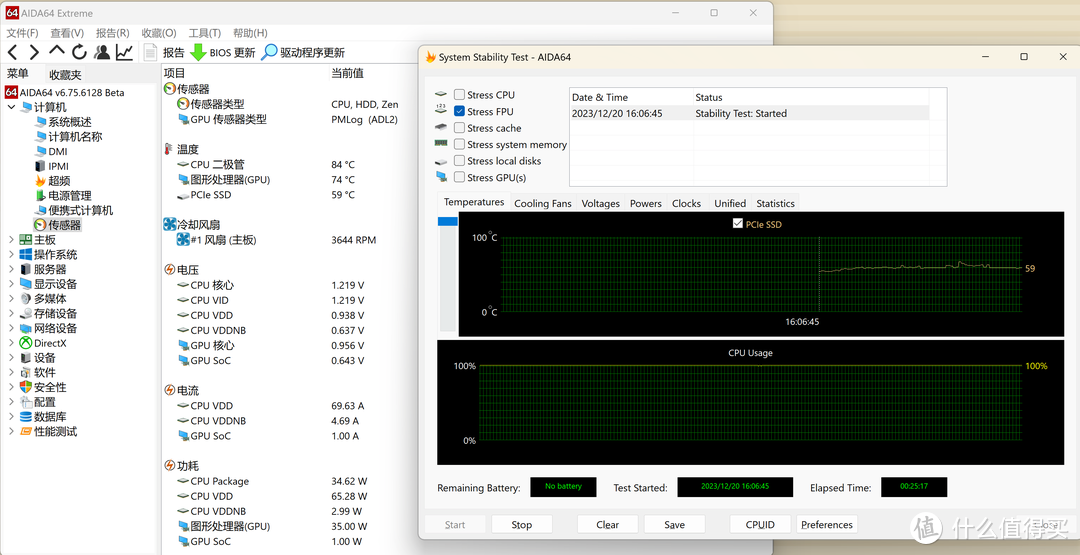The height and width of the screenshot is (555, 1080).
Task: Enable the Stress CPU checkbox
Action: [459, 95]
